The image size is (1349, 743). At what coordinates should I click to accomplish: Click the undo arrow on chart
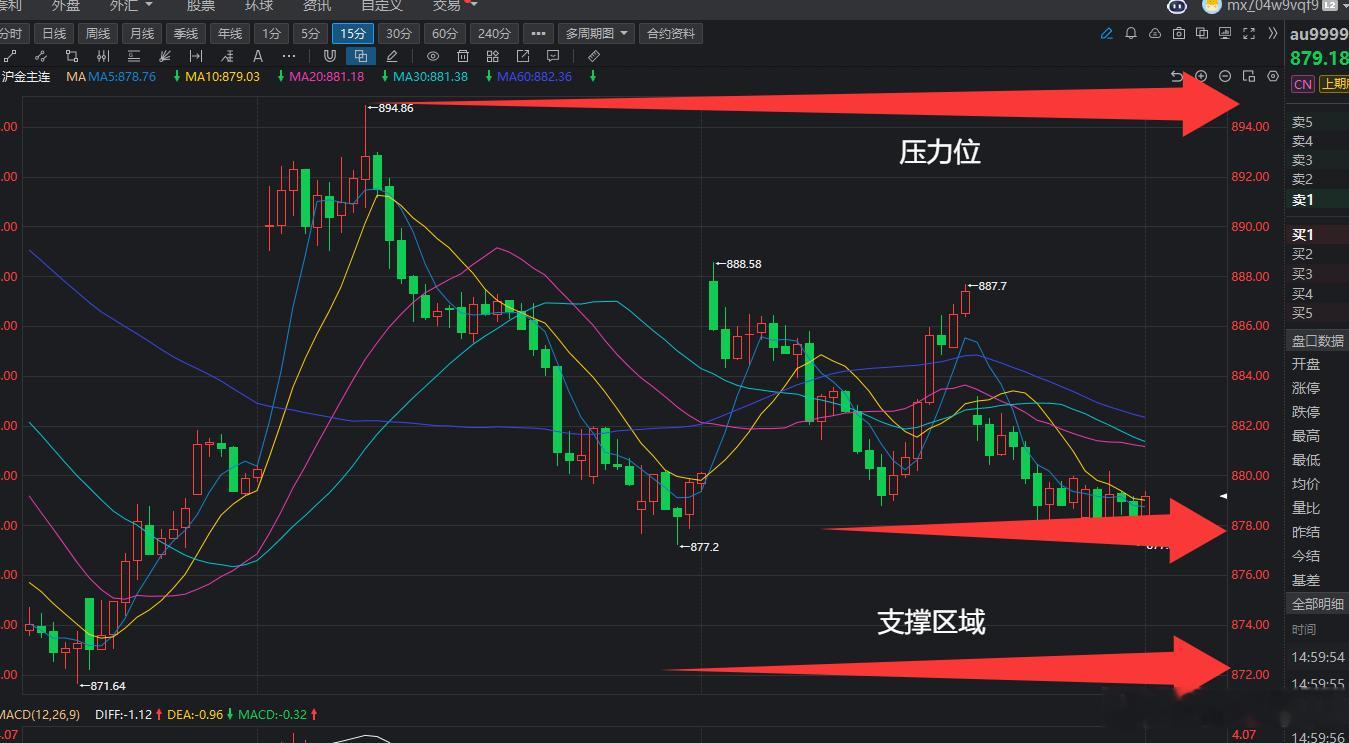pos(1178,76)
